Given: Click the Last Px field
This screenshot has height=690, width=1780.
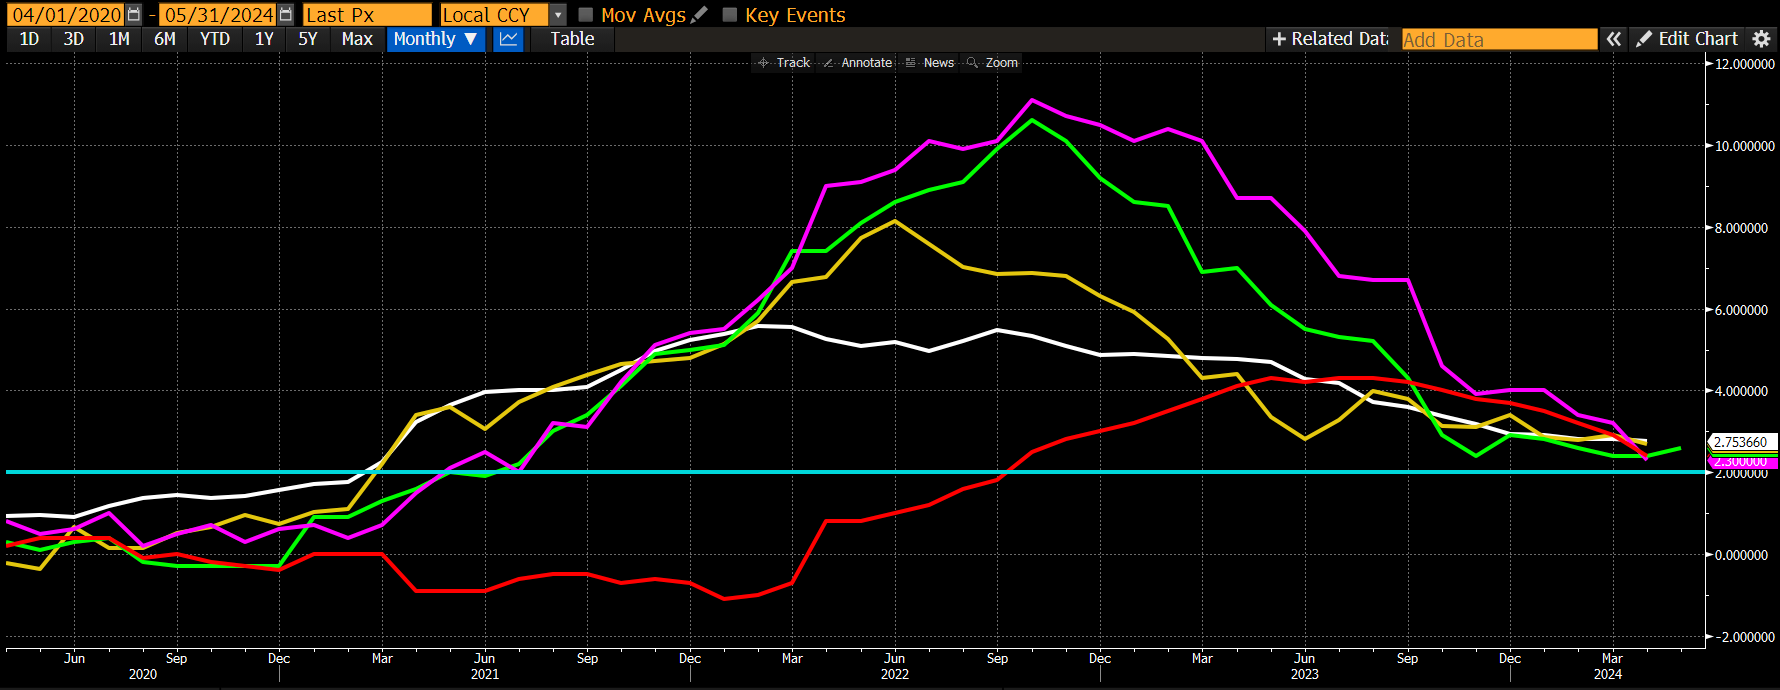Looking at the screenshot, I should (x=367, y=15).
